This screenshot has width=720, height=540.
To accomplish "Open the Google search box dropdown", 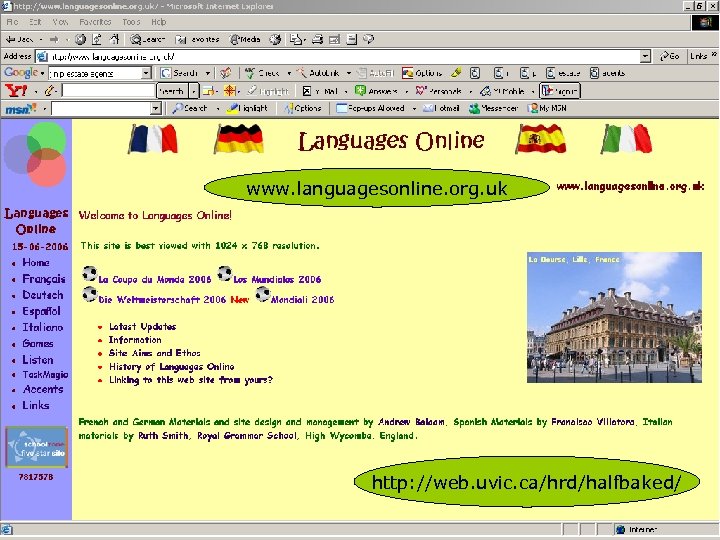I will coord(146,73).
